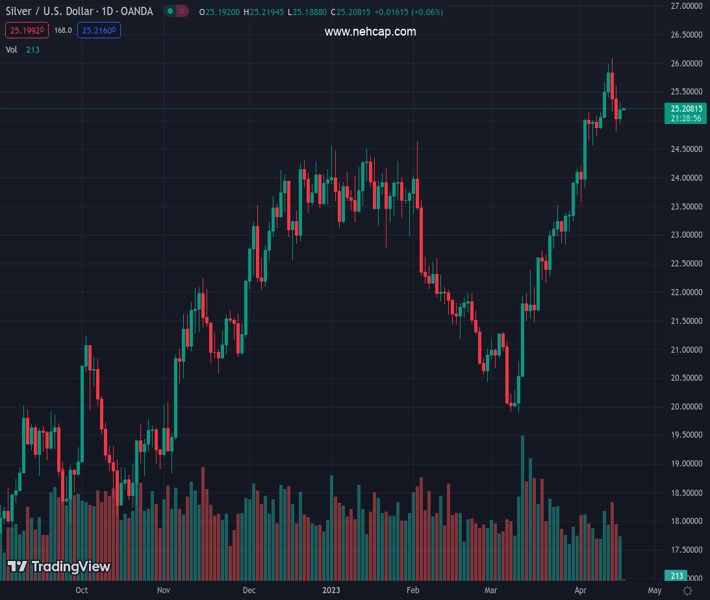Click the 20.00000 level on price scale
This screenshot has height=600, width=710.
(x=687, y=407)
